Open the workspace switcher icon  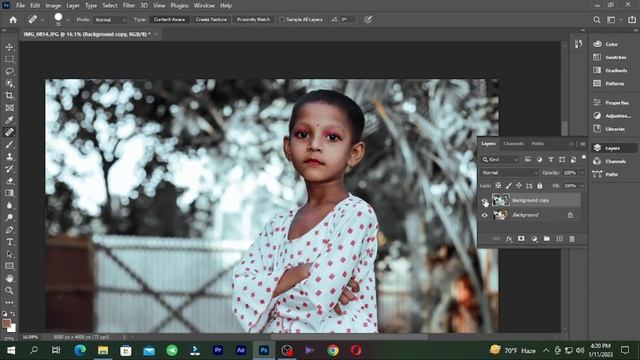(x=611, y=20)
